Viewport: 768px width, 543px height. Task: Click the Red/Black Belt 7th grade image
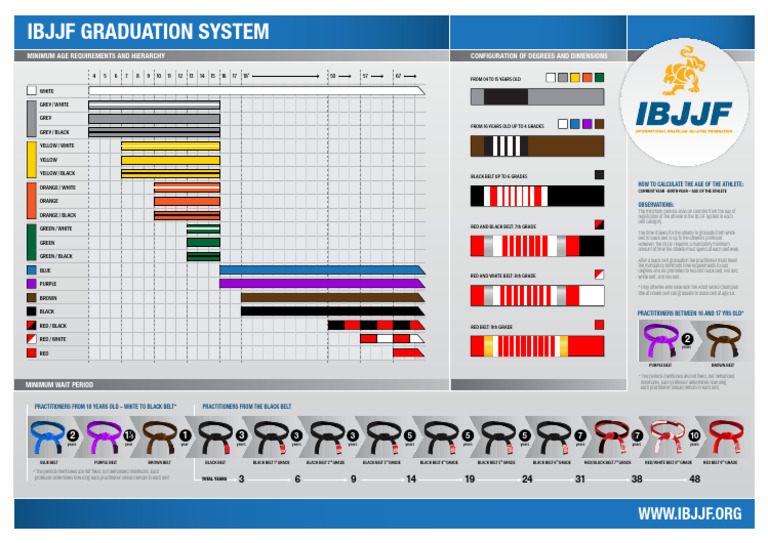click(610, 437)
